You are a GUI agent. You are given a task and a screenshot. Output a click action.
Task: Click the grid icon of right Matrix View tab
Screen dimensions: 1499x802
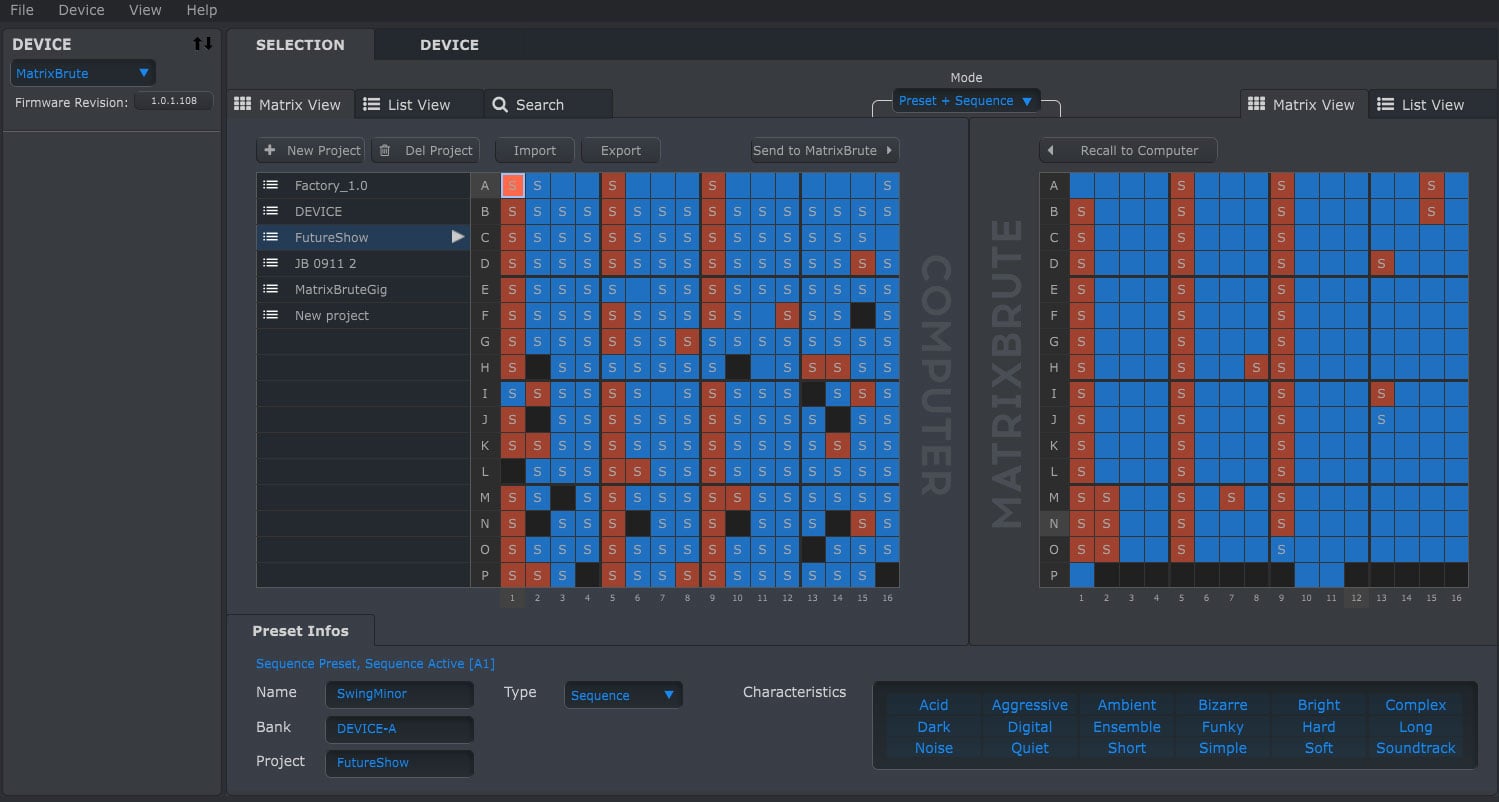pos(1256,104)
